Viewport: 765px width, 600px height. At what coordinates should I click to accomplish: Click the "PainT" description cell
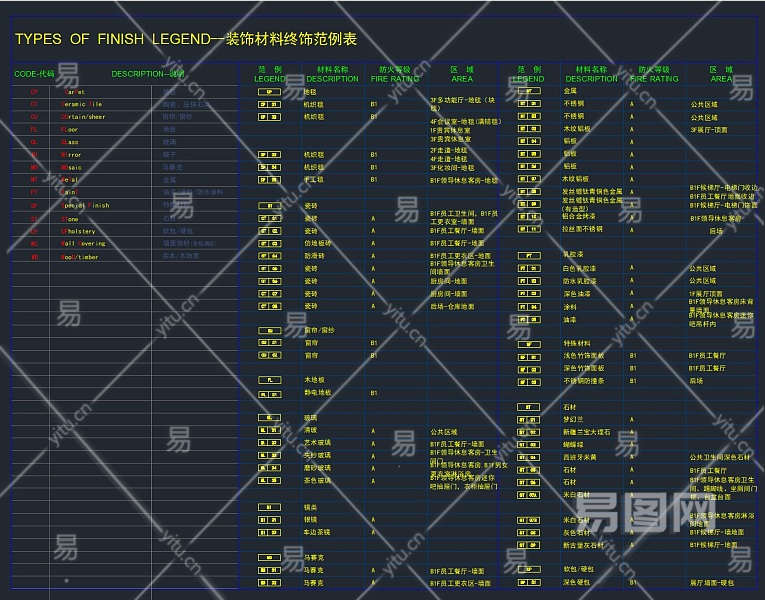(x=69, y=192)
